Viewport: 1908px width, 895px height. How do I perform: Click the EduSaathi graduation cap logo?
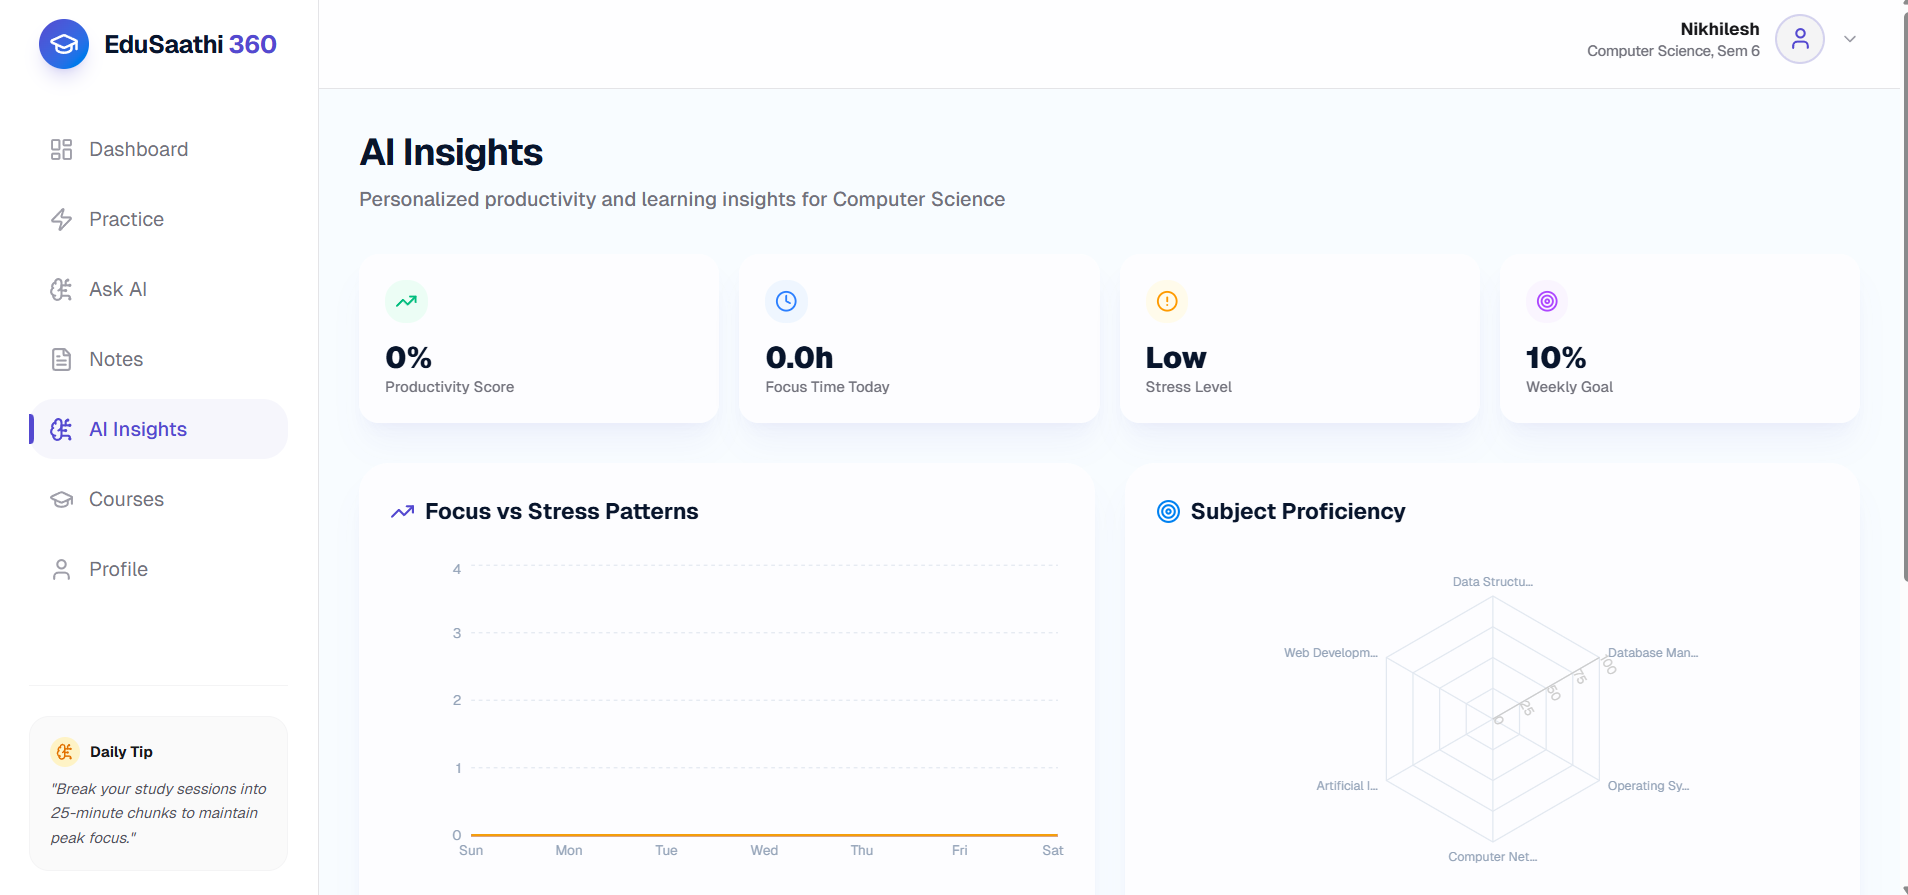(64, 44)
